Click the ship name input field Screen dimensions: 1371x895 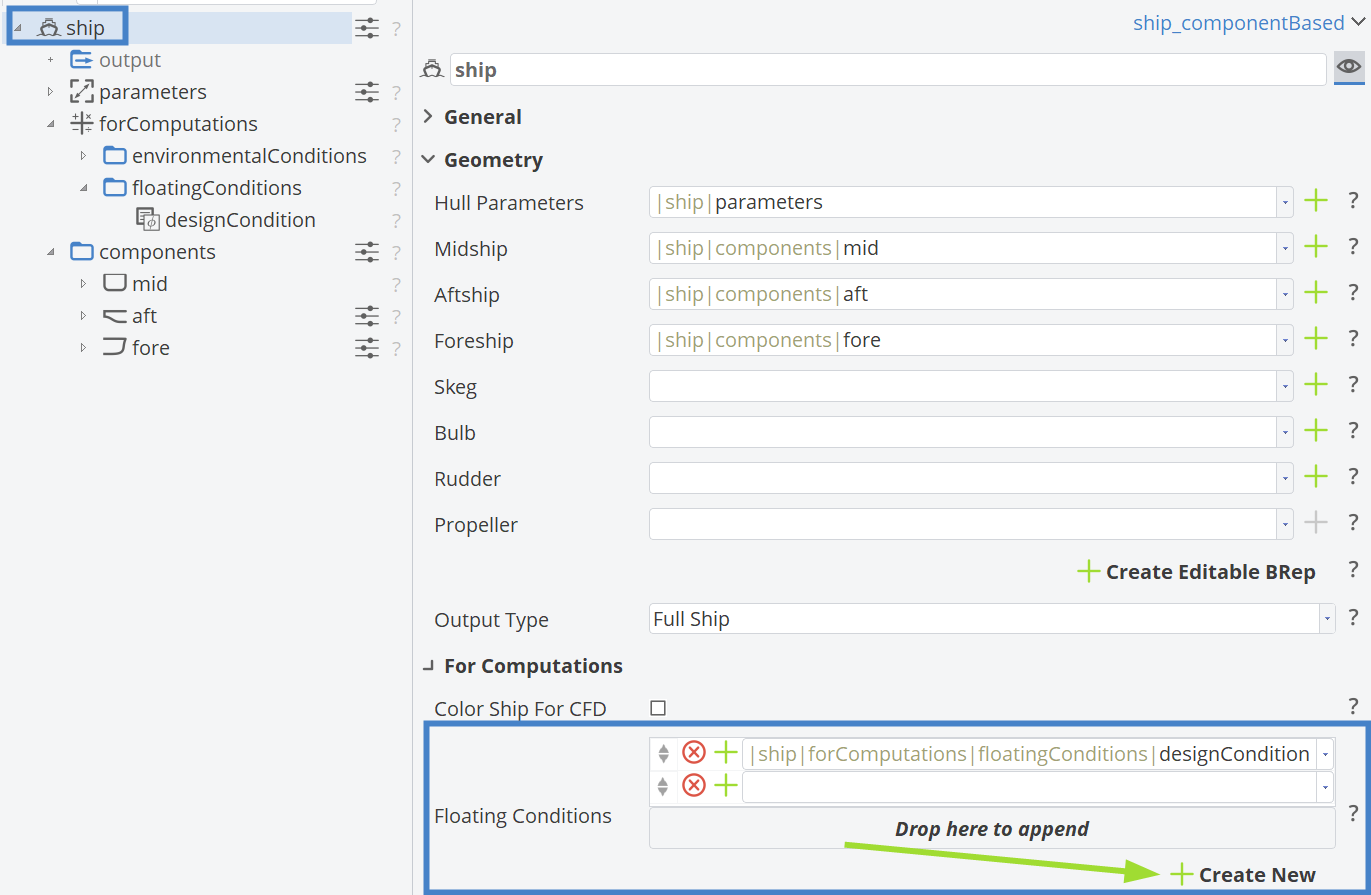[x=886, y=70]
